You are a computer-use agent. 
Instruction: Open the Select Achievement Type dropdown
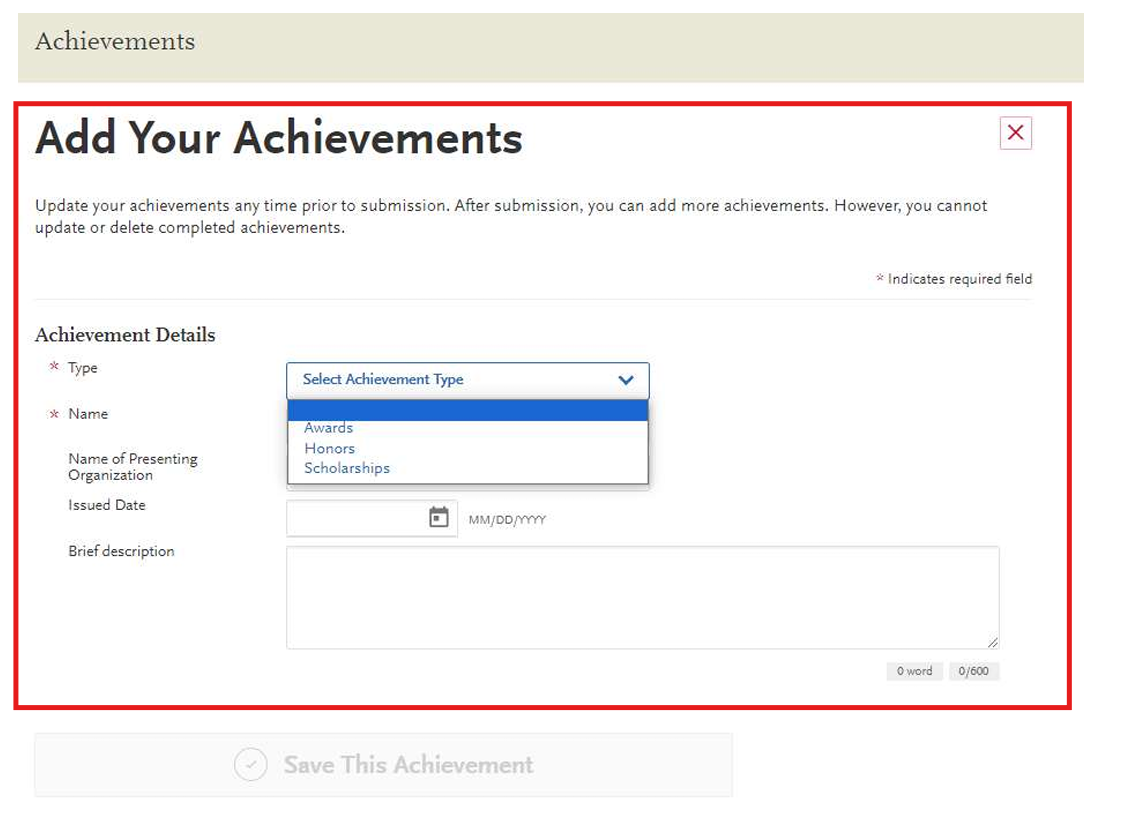pos(467,381)
